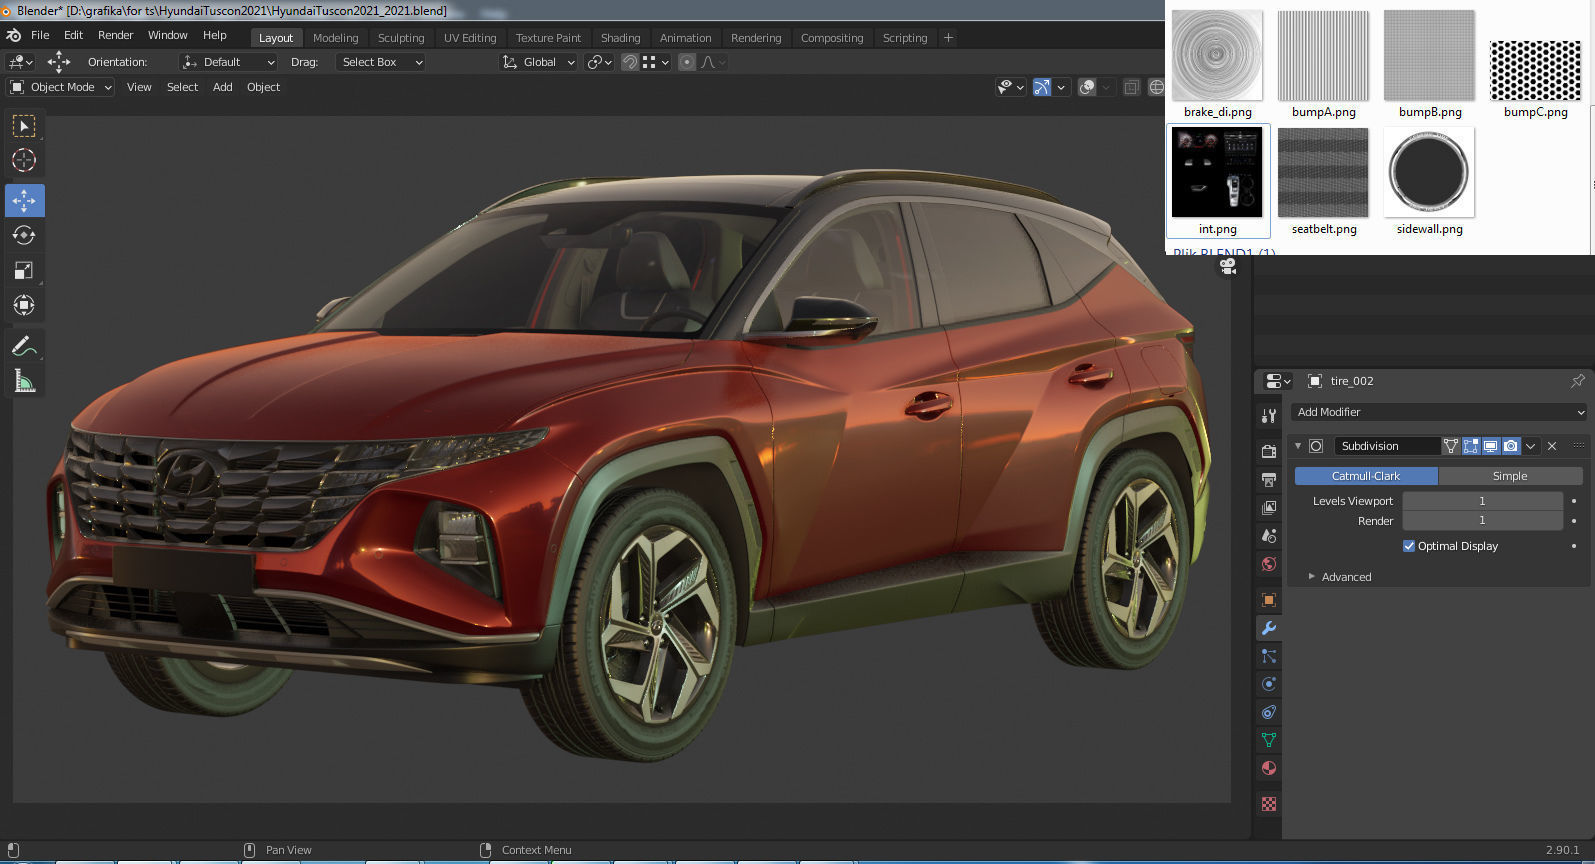1595x864 pixels.
Task: Toggle snapping magnet icon
Action: pyautogui.click(x=630, y=62)
